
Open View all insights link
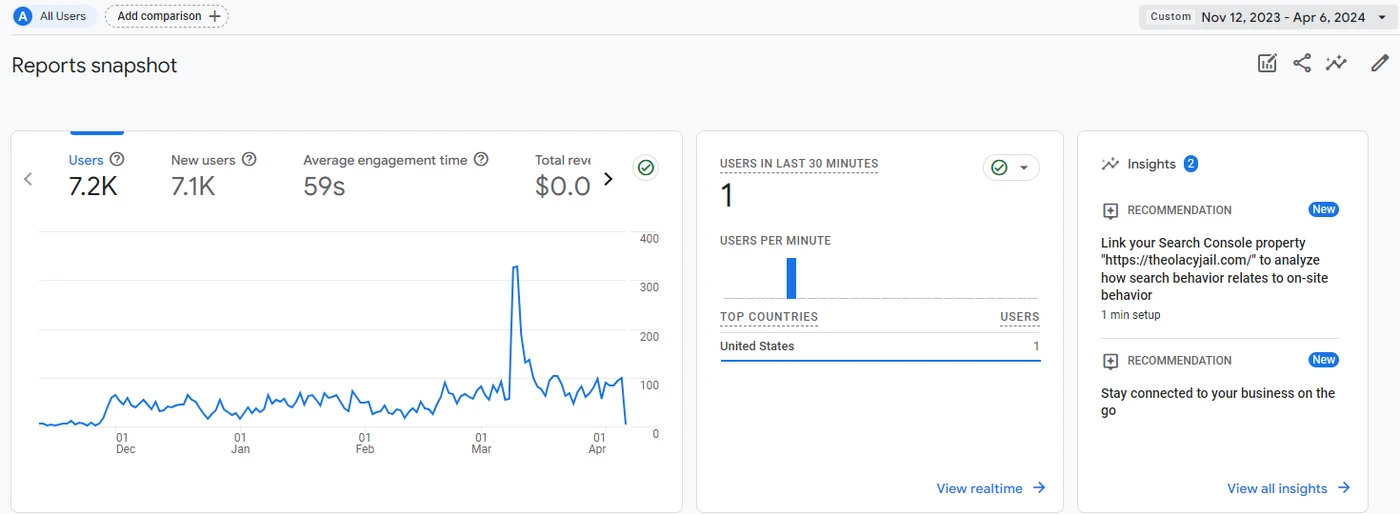coord(1288,488)
